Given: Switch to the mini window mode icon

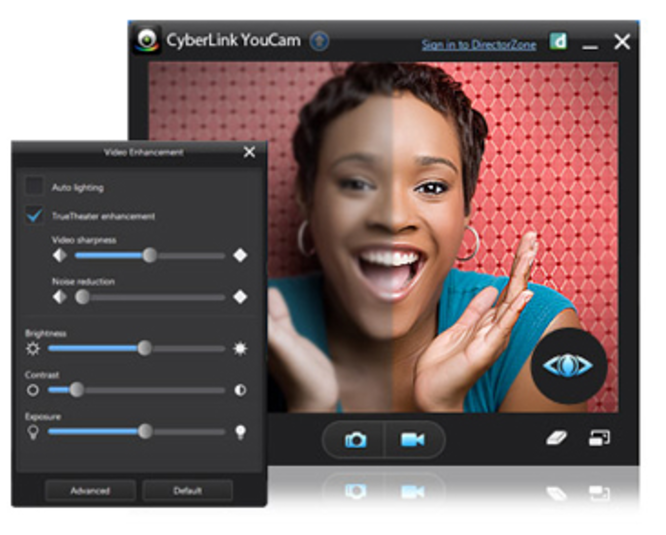Looking at the screenshot, I should point(599,438).
